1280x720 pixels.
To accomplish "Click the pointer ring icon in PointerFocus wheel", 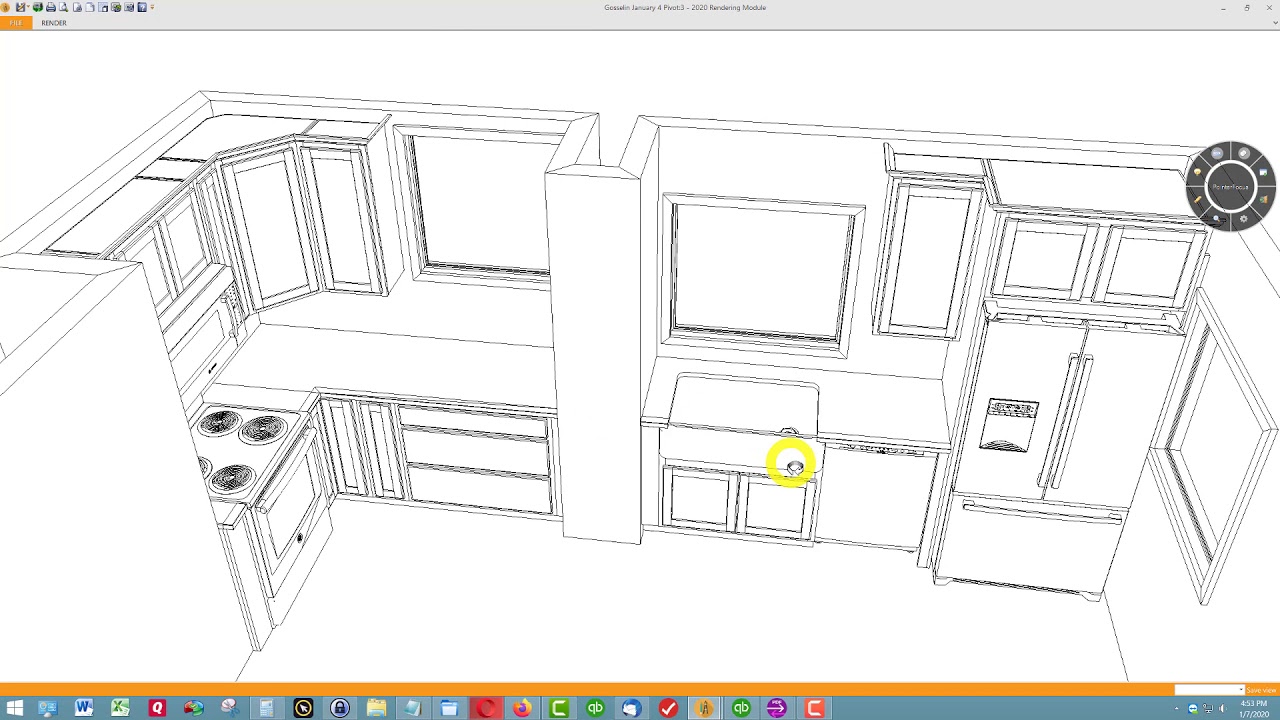I will point(1244,153).
